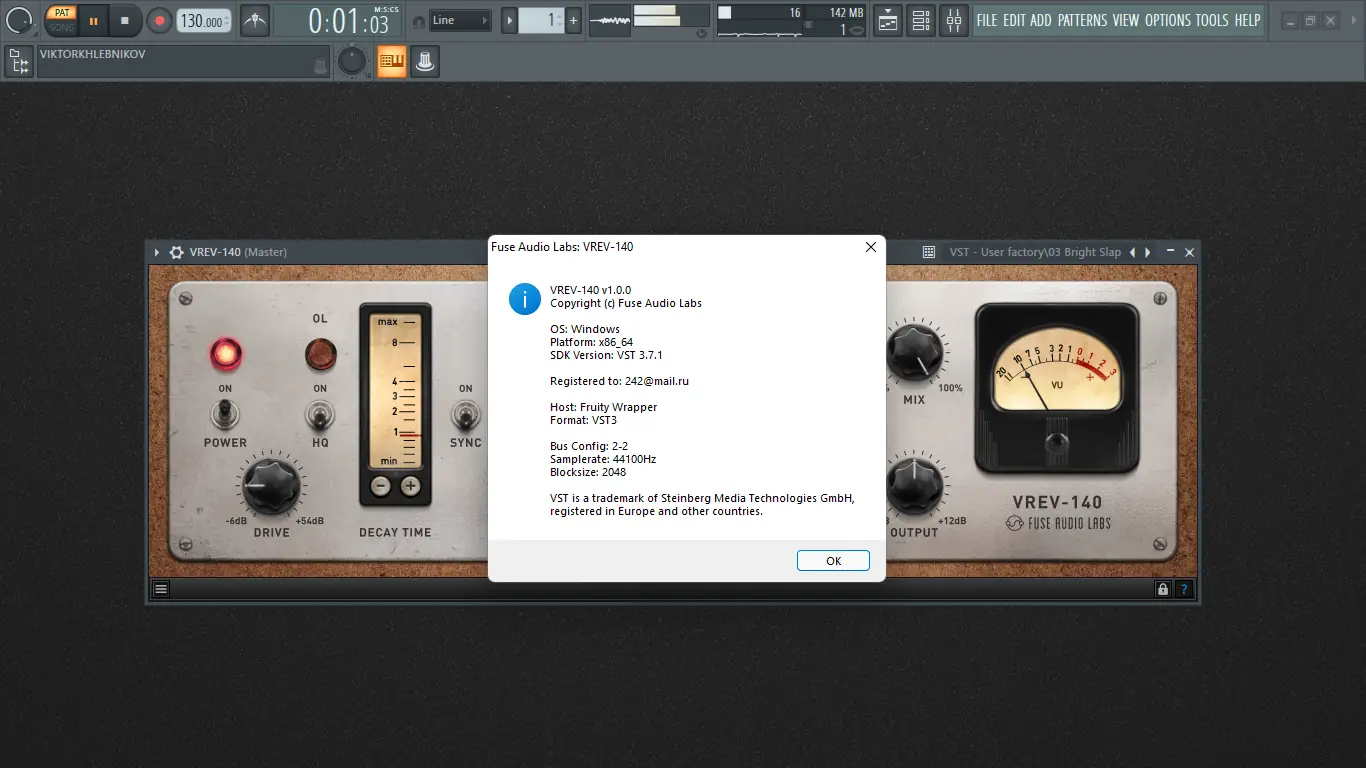
Task: Select the pattern number 1 field
Action: coord(541,20)
